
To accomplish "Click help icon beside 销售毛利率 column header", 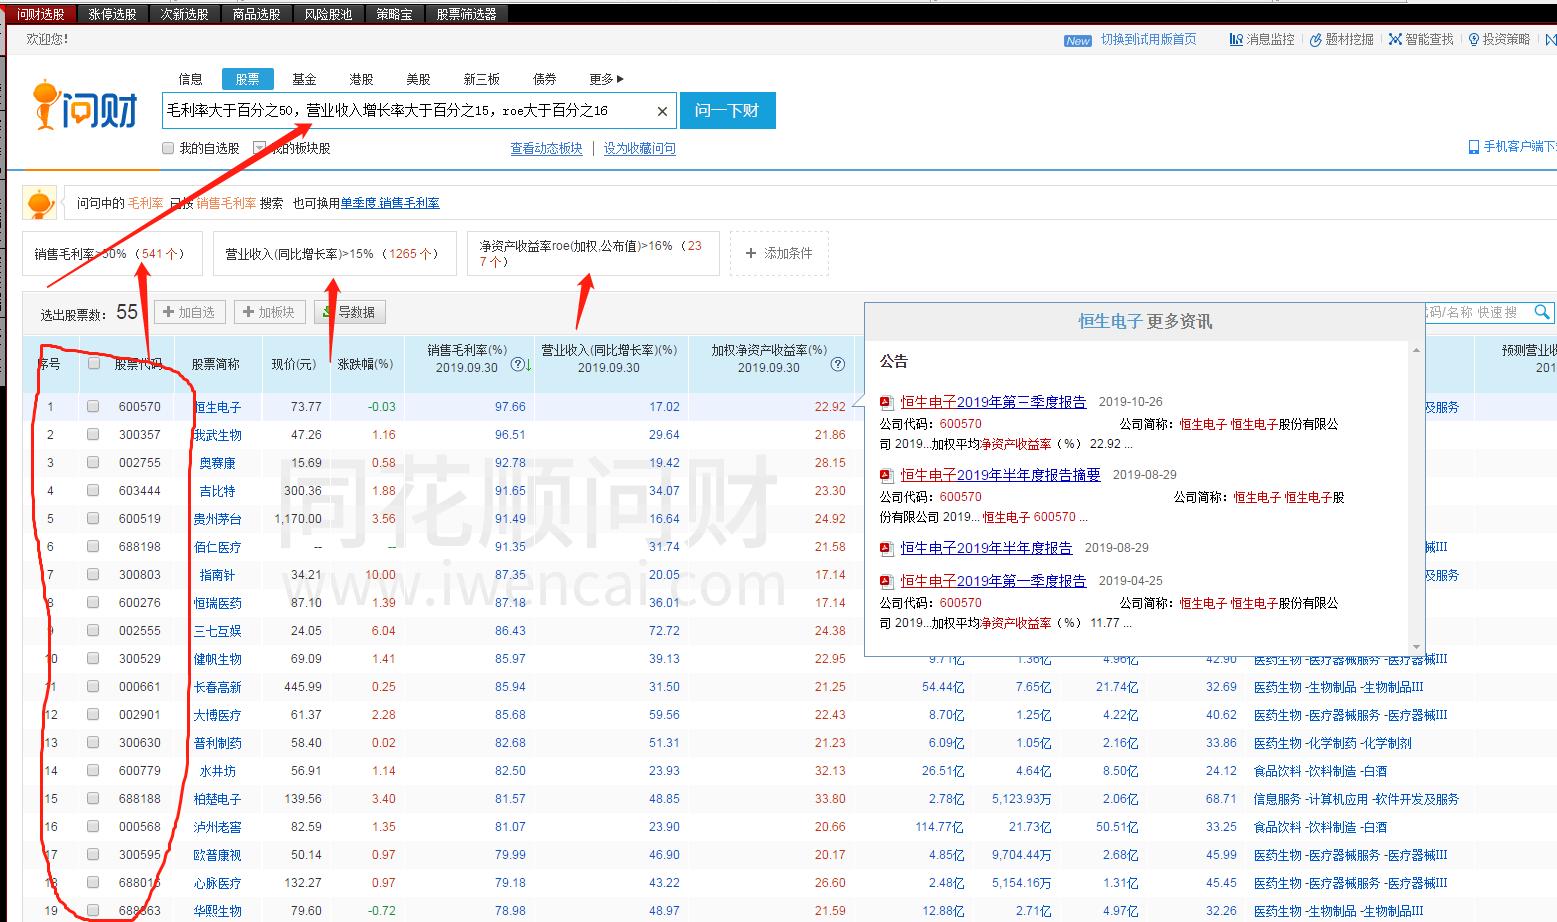I will [517, 366].
